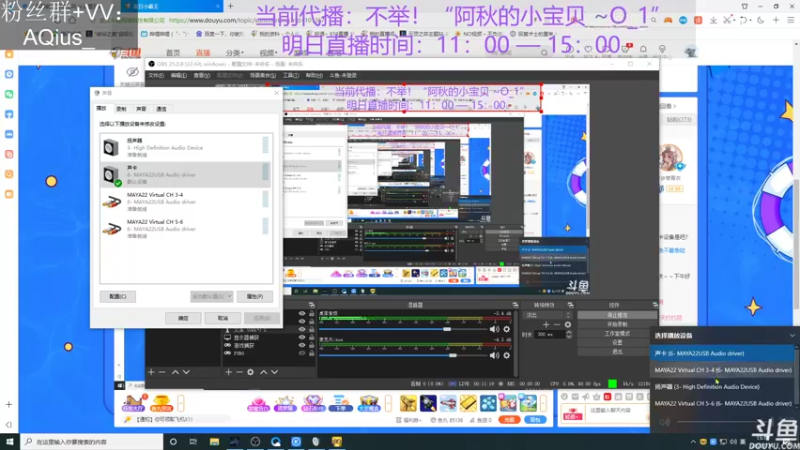
Task: Click 确定 button in Sound dialog
Action: tap(183, 318)
